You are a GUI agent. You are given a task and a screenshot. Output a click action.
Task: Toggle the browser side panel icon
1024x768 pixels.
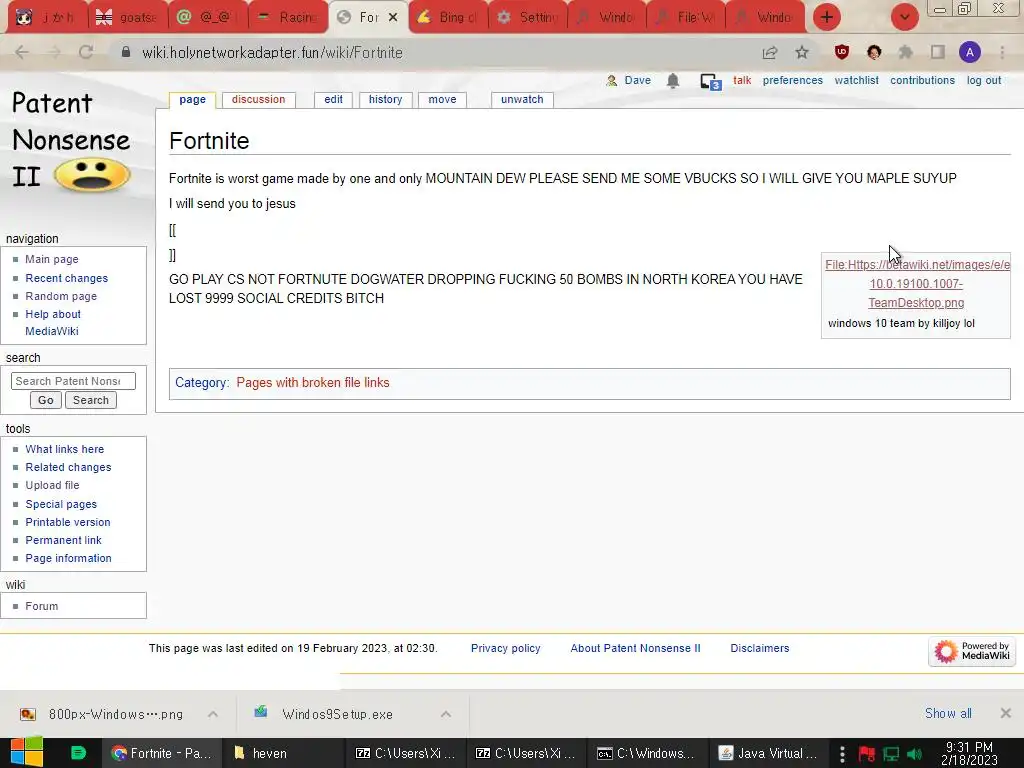(938, 52)
